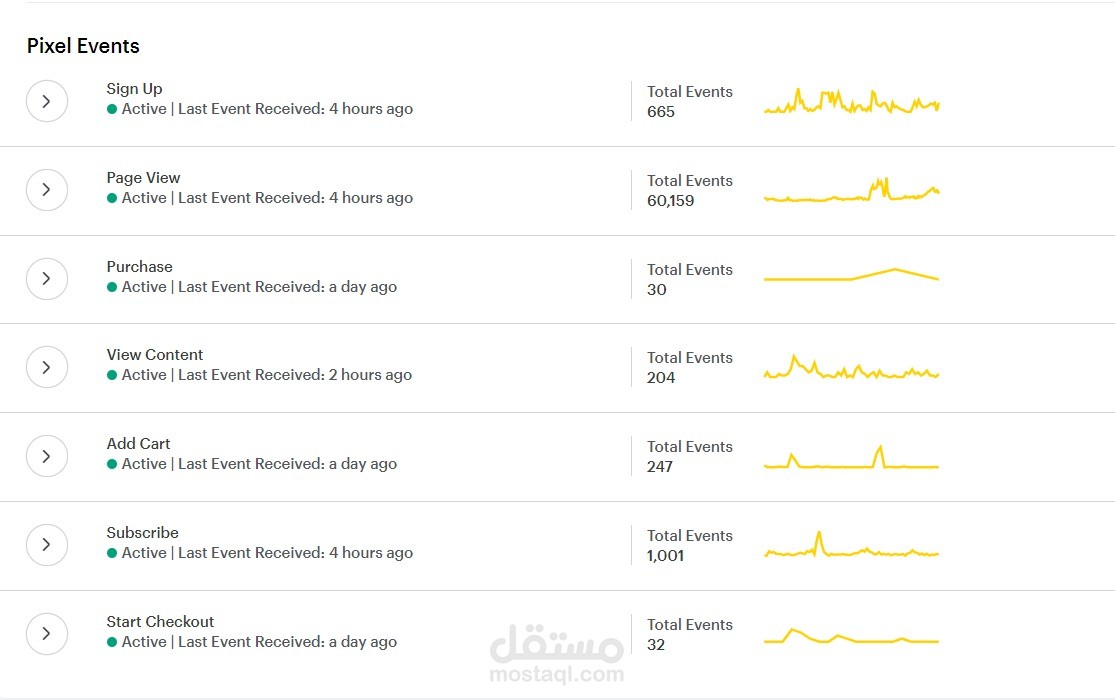The width and height of the screenshot is (1115, 700).
Task: Expand the Page View event details
Action: [47, 190]
